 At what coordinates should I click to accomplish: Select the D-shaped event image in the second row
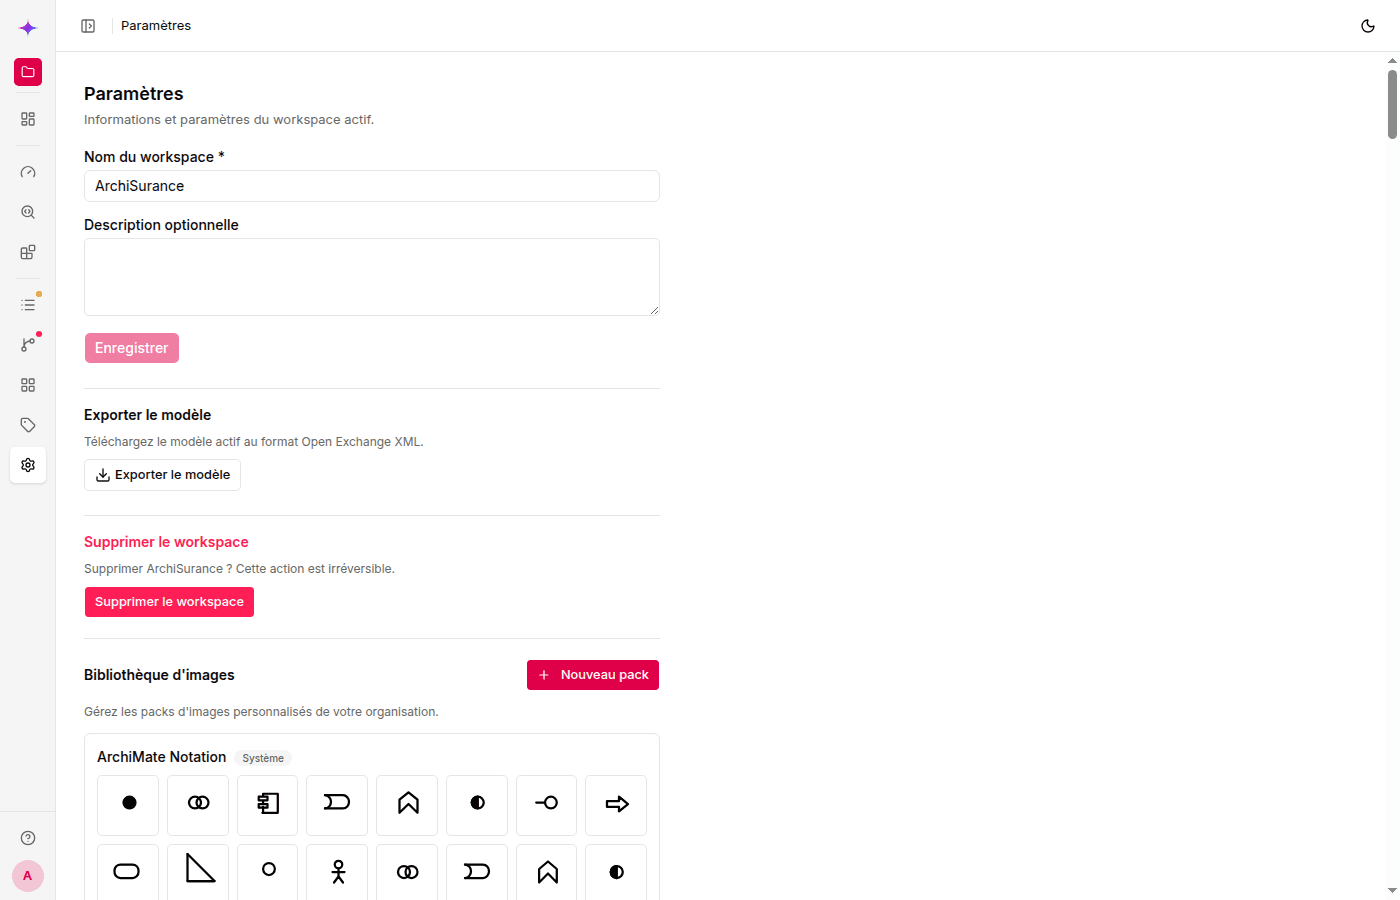[477, 872]
